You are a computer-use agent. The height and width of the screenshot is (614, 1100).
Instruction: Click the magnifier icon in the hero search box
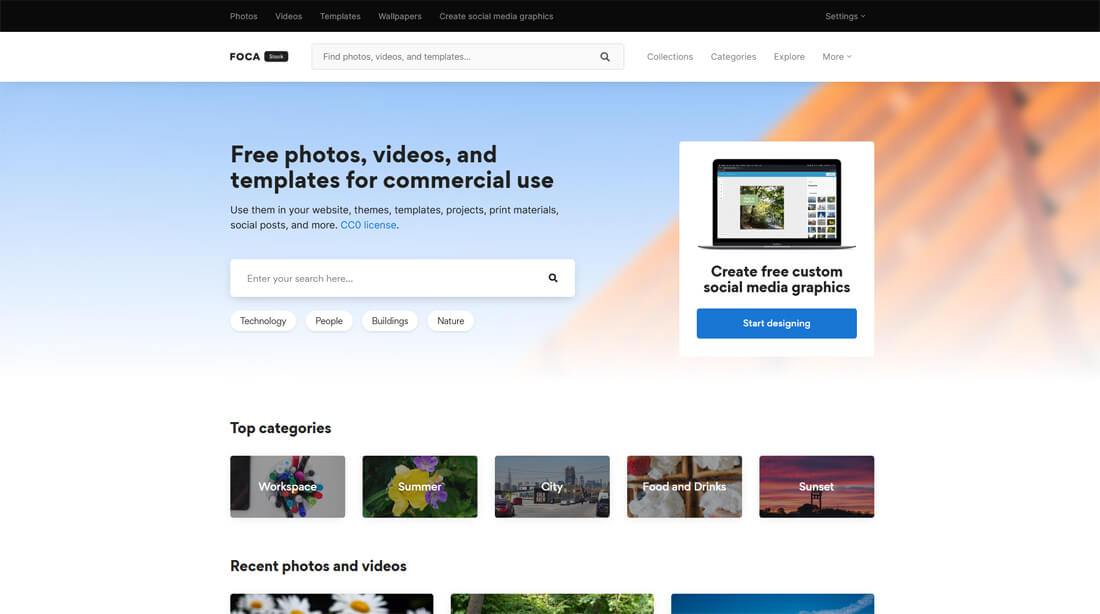(552, 277)
